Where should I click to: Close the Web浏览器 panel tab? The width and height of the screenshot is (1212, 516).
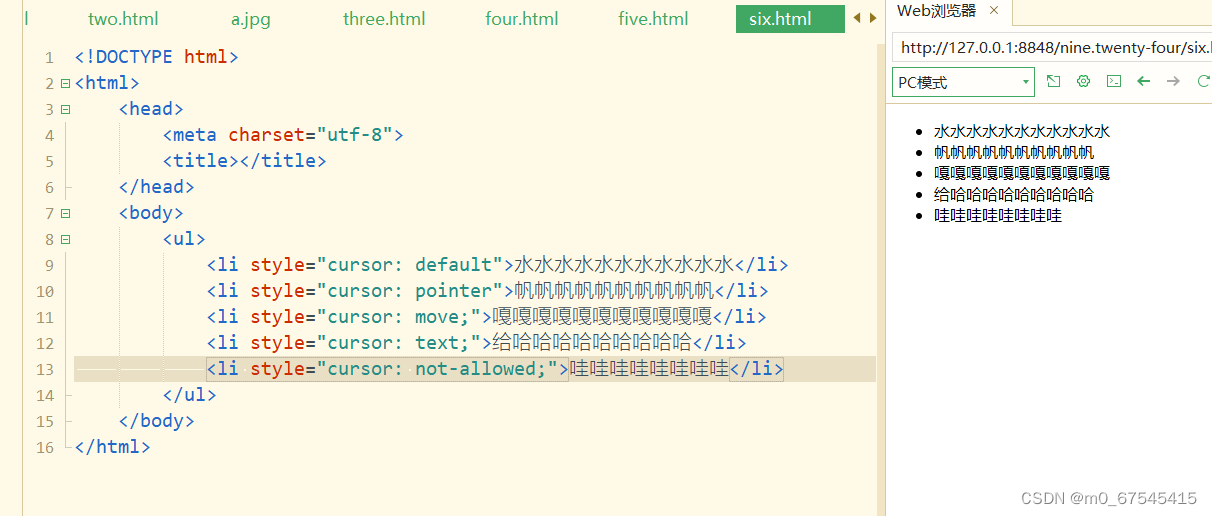tap(993, 11)
